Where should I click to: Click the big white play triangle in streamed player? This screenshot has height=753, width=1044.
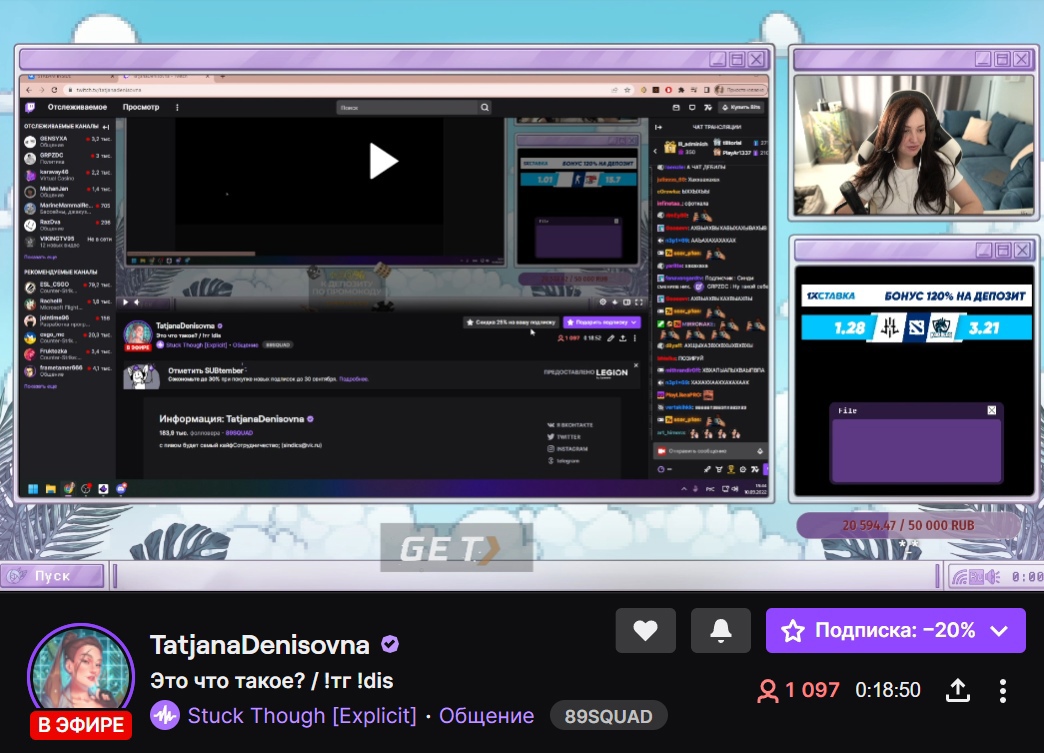pyautogui.click(x=384, y=161)
